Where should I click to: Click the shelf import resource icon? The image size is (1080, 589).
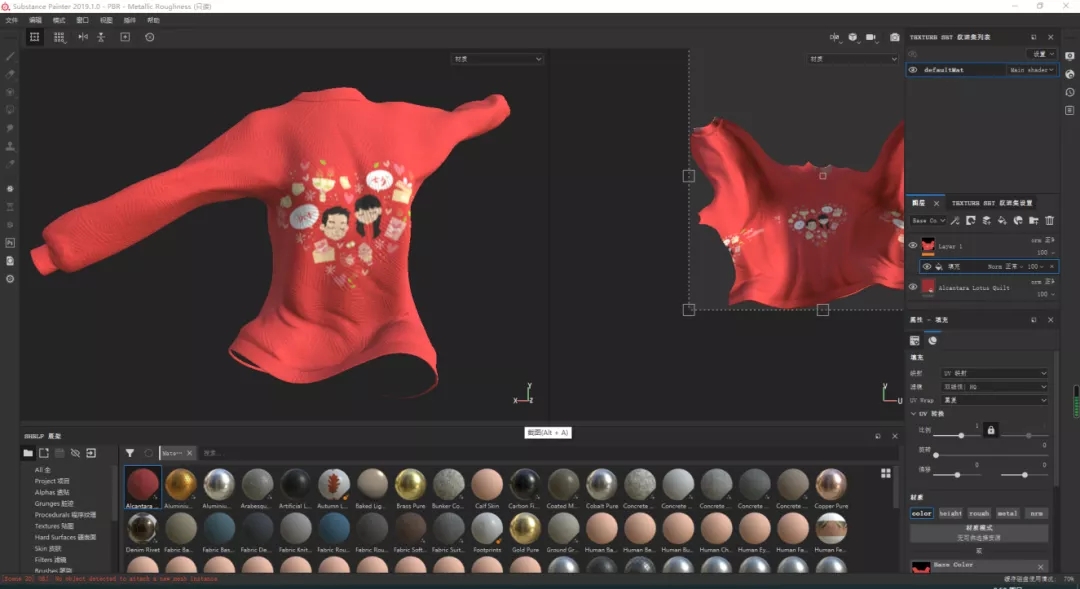(x=91, y=453)
